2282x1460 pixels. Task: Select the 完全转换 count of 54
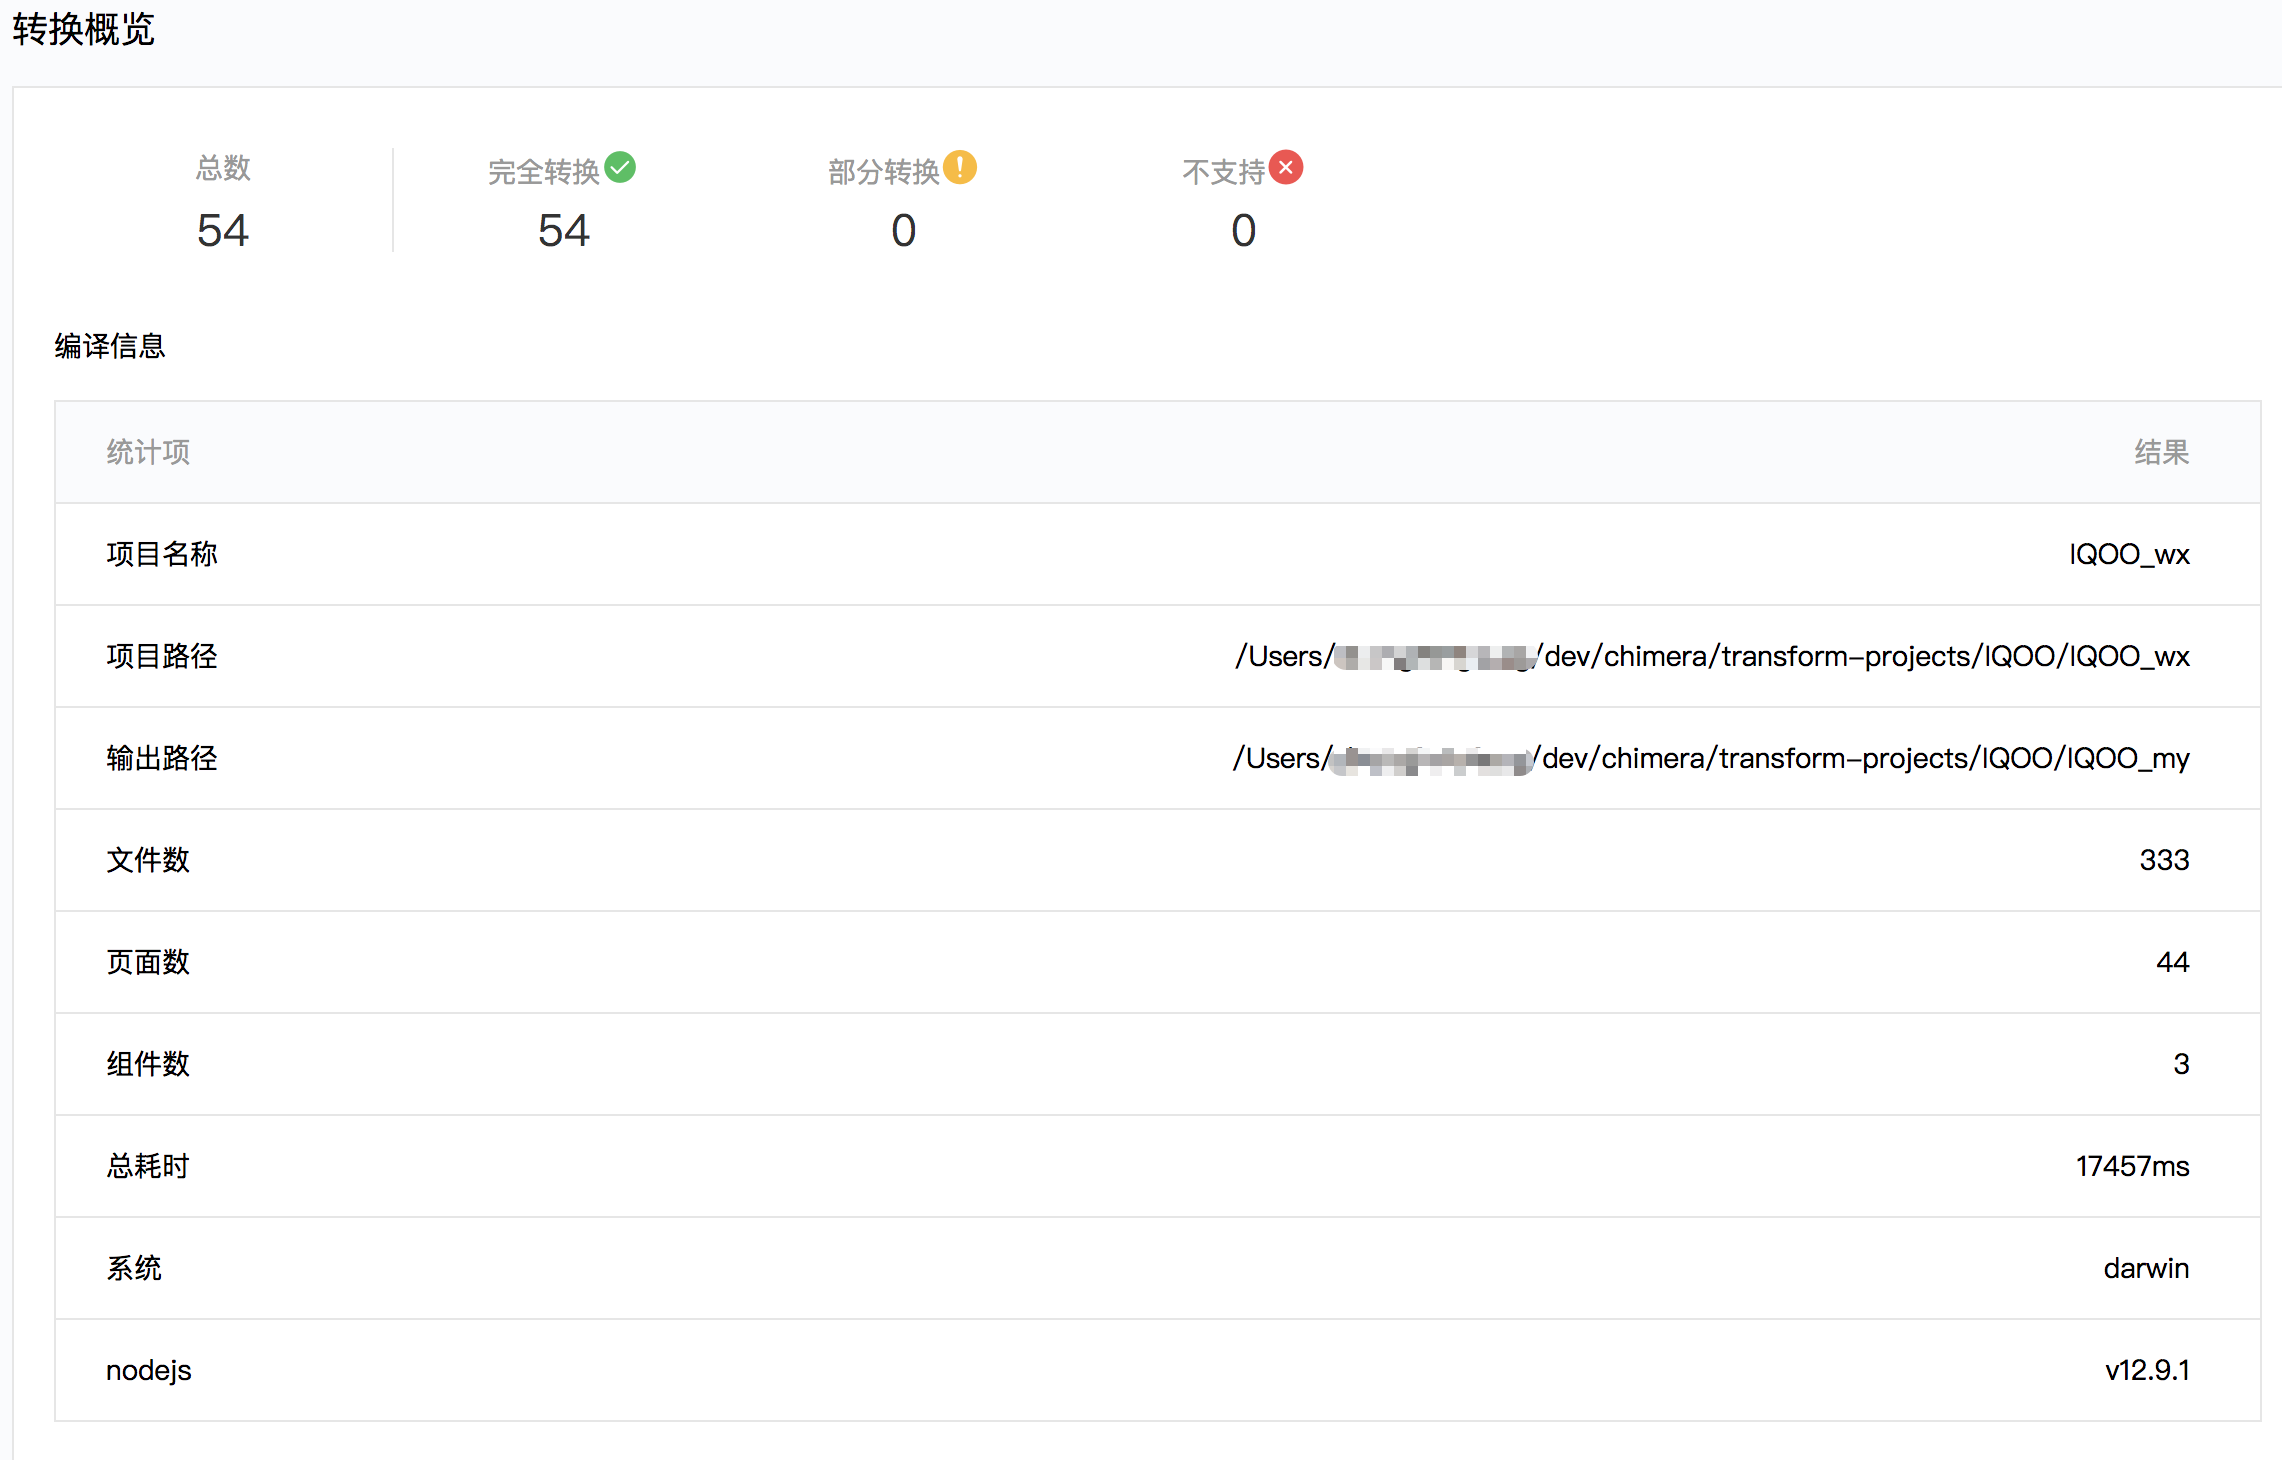pos(563,231)
